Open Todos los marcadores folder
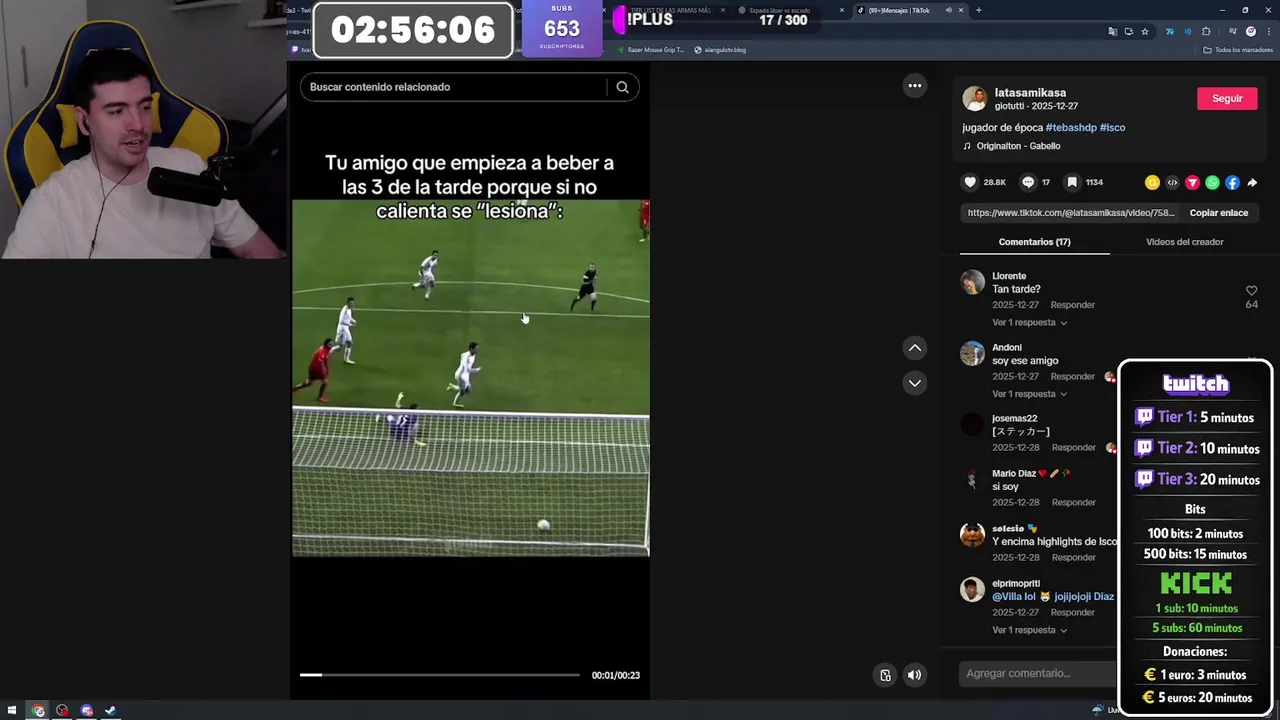1280x720 pixels. point(1238,50)
